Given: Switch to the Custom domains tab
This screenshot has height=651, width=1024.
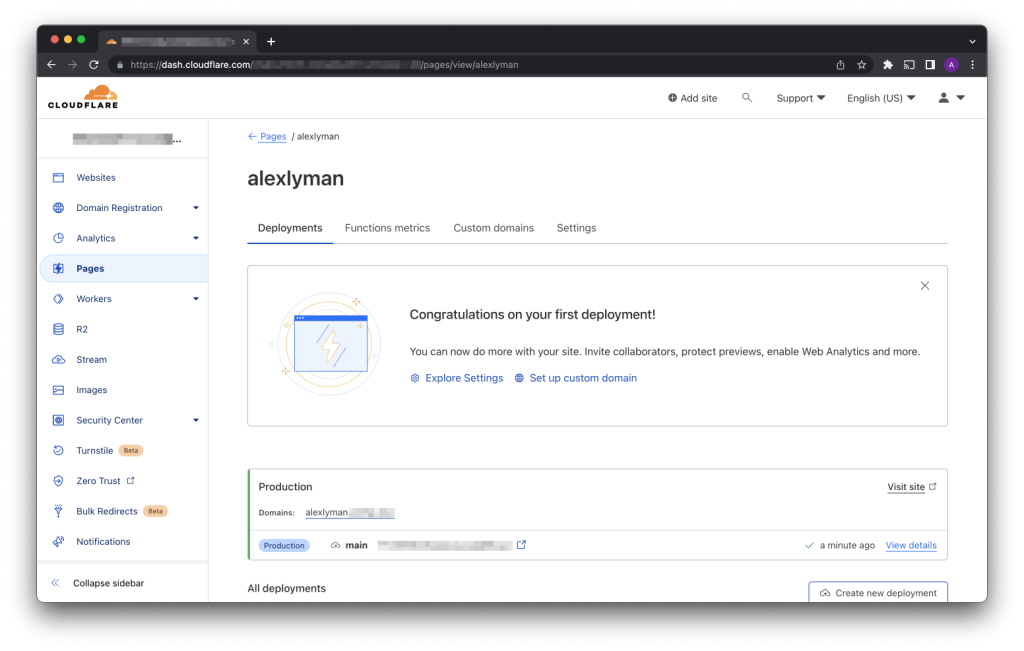Looking at the screenshot, I should click(x=493, y=228).
